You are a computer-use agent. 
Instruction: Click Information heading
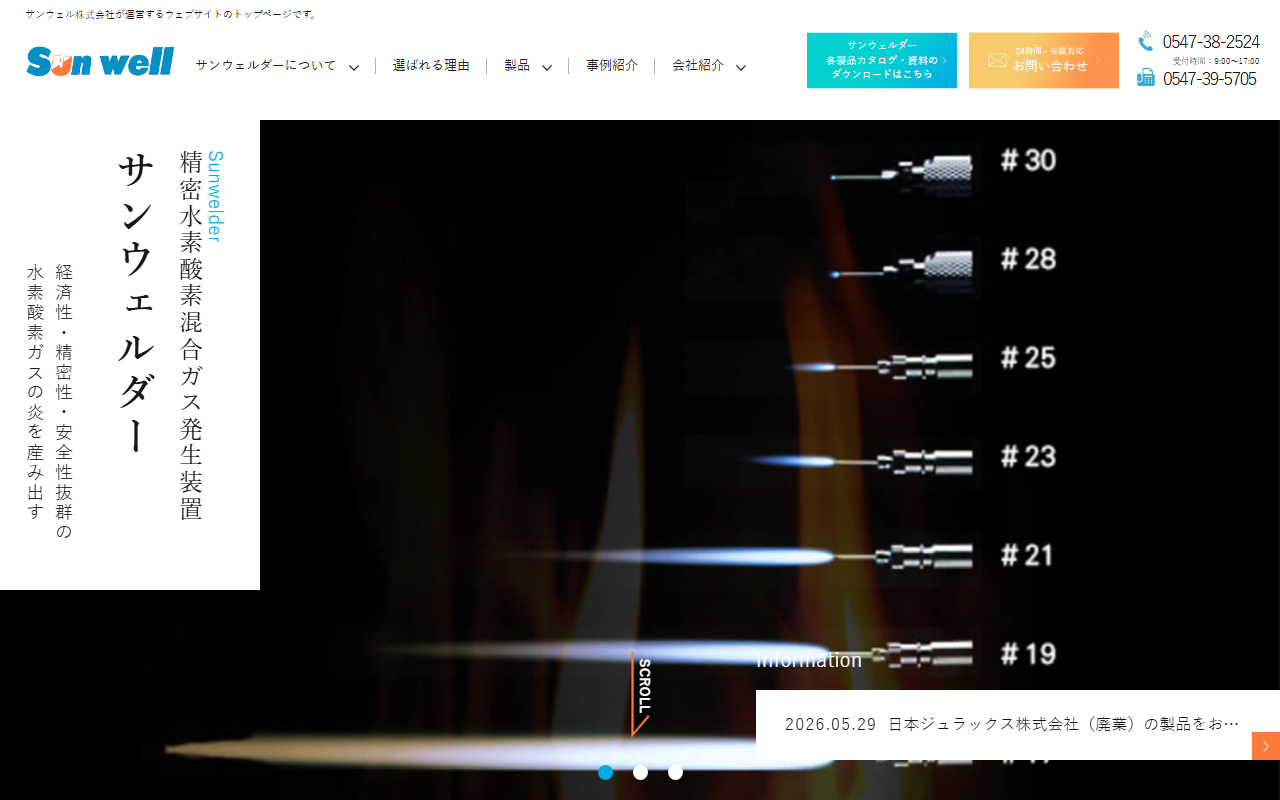[809, 660]
